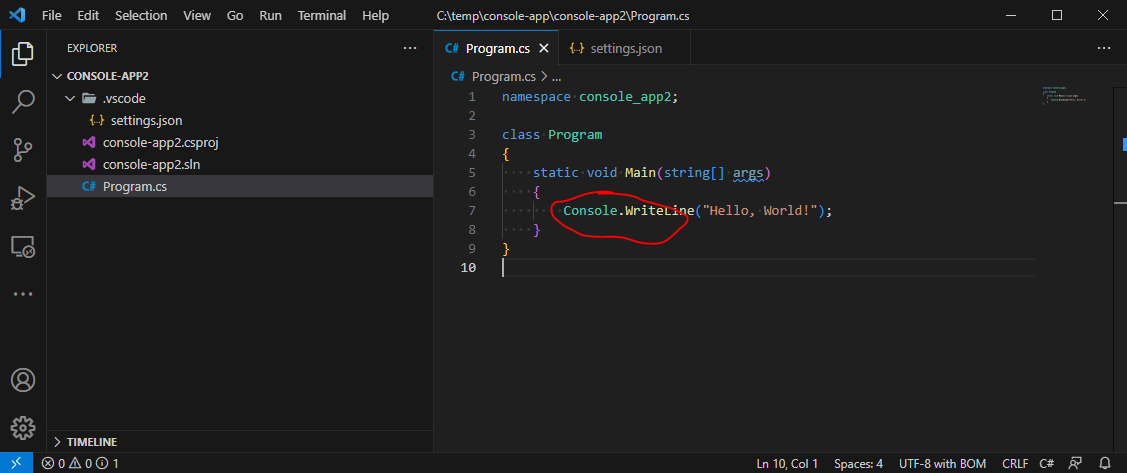Image resolution: width=1127 pixels, height=473 pixels.
Task: Click line number 7 in gutter
Action: [472, 211]
